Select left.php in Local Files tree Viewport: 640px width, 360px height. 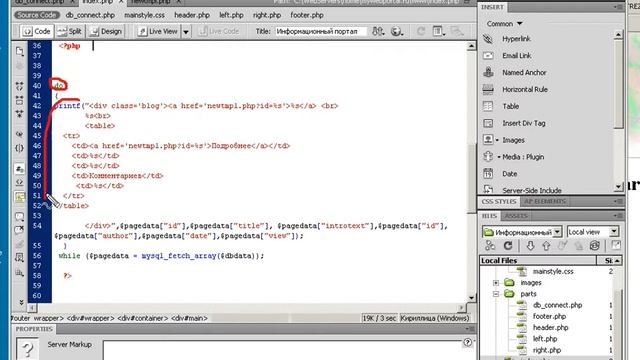coord(545,339)
